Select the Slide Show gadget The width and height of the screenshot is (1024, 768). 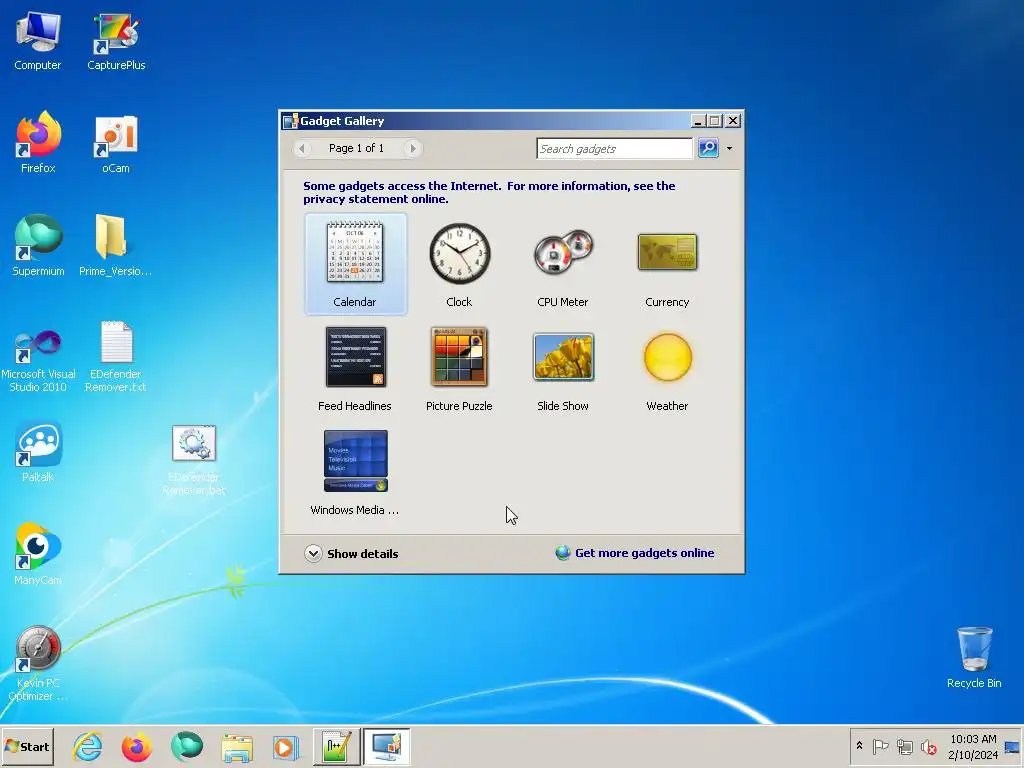tap(562, 368)
